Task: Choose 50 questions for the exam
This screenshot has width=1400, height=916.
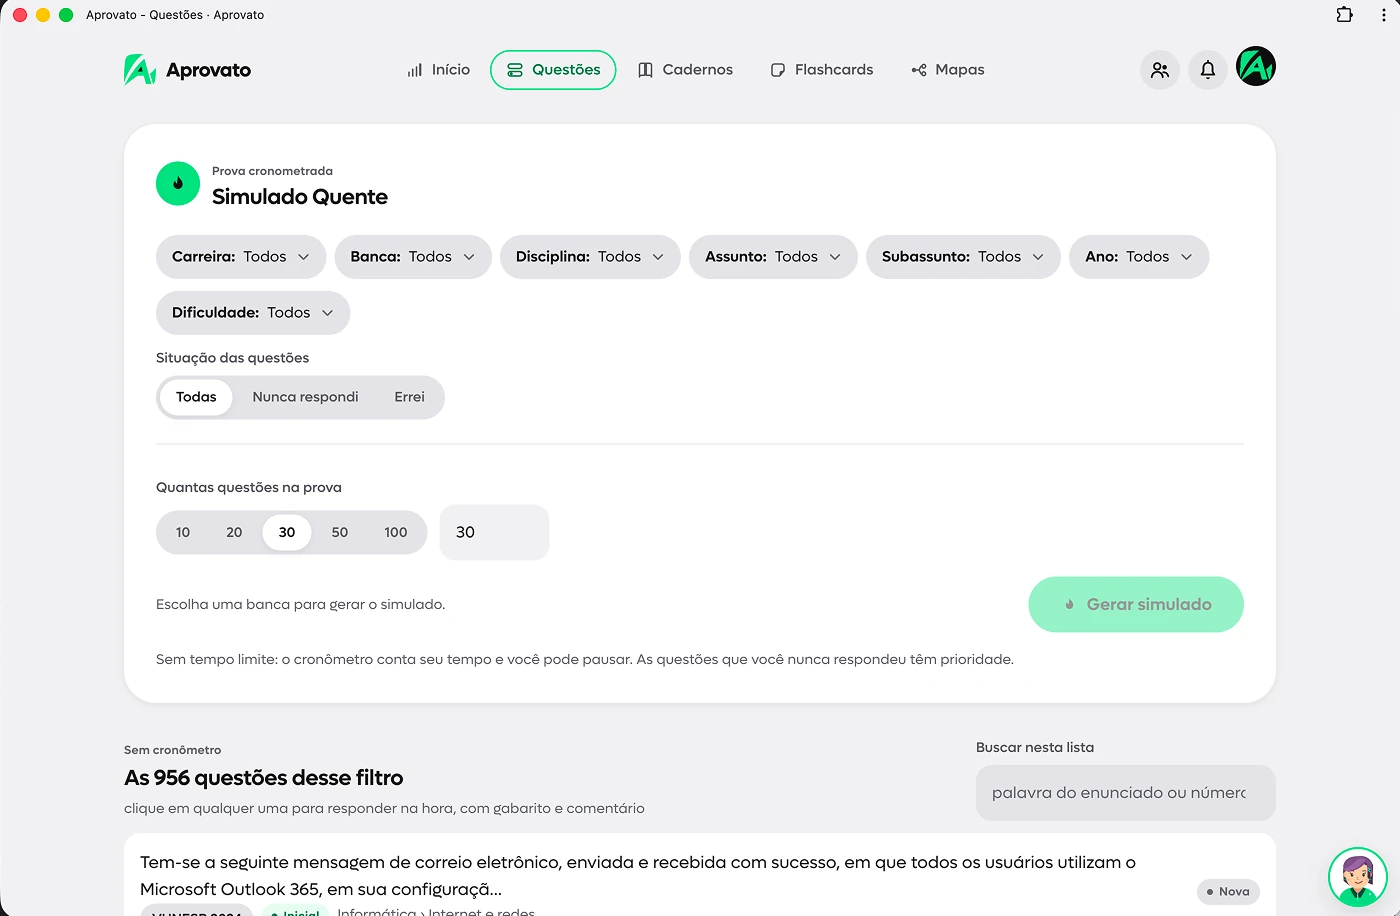Action: point(340,532)
